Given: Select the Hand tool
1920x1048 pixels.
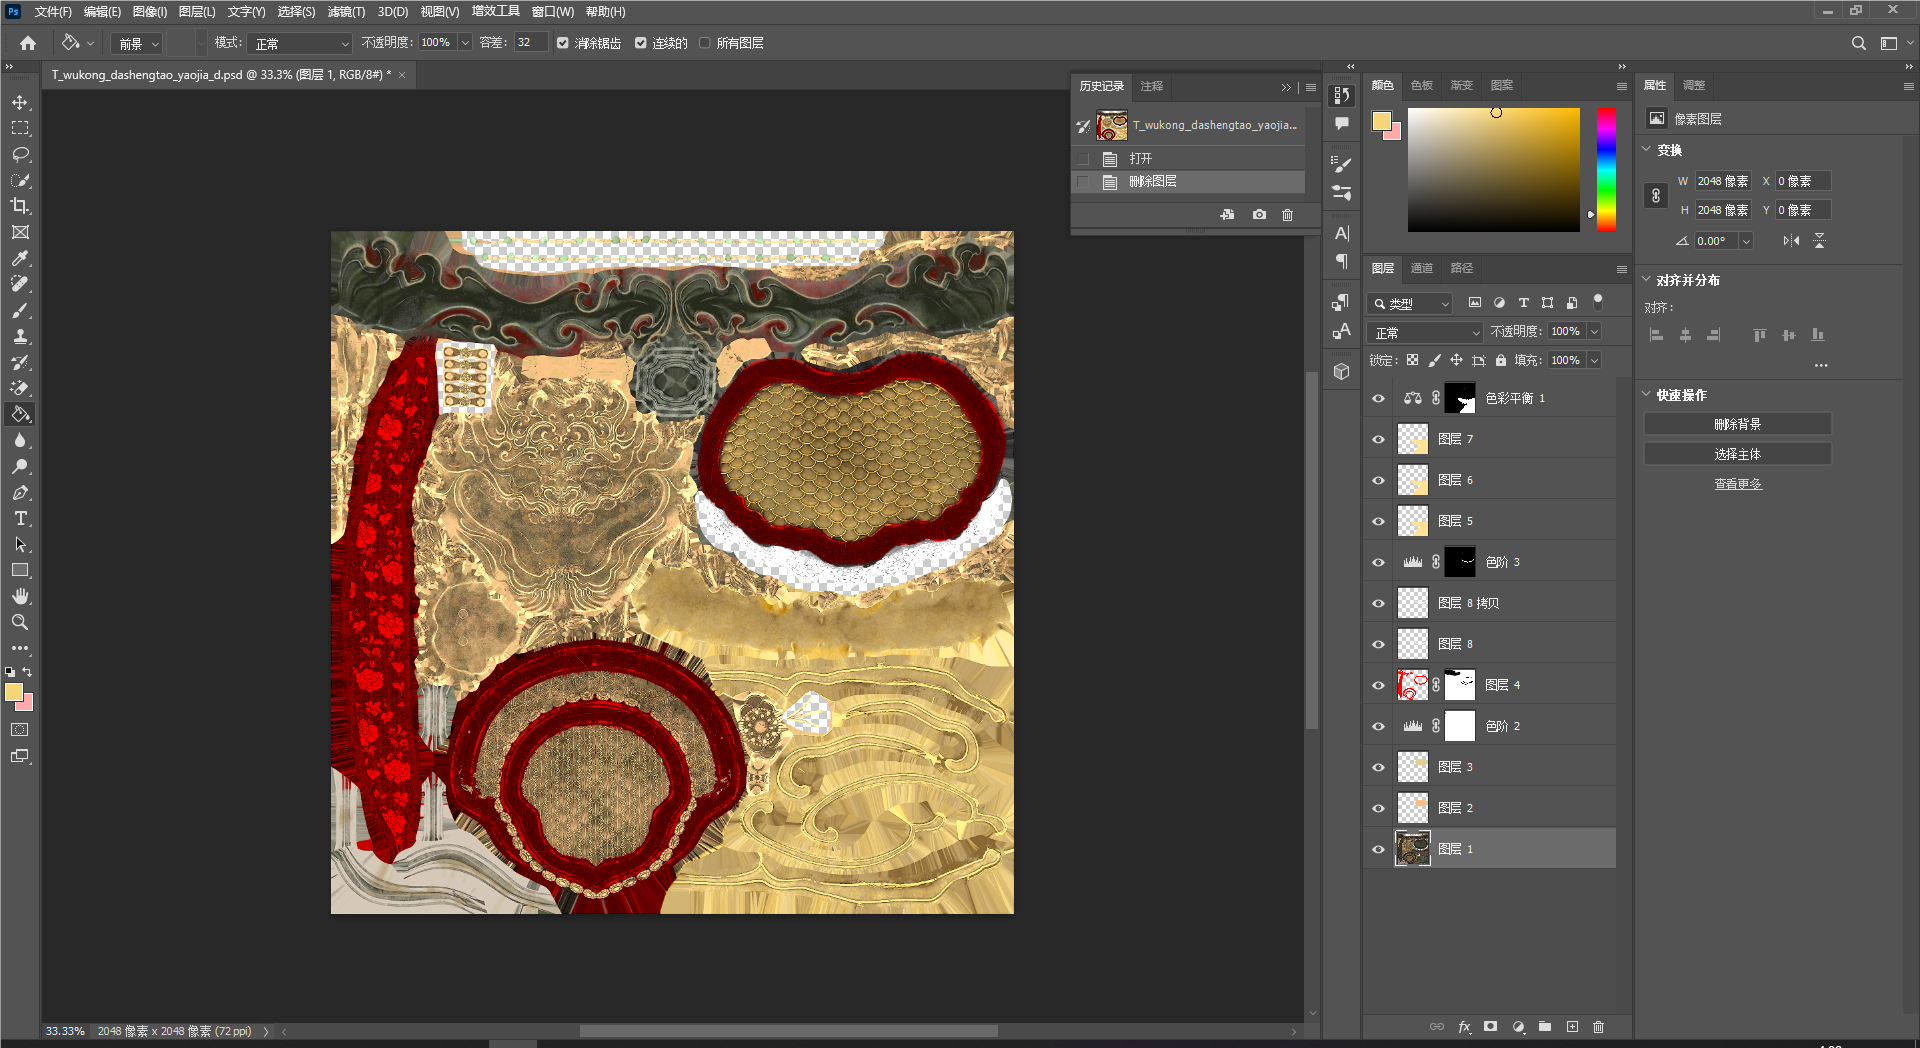Looking at the screenshot, I should 20,597.
